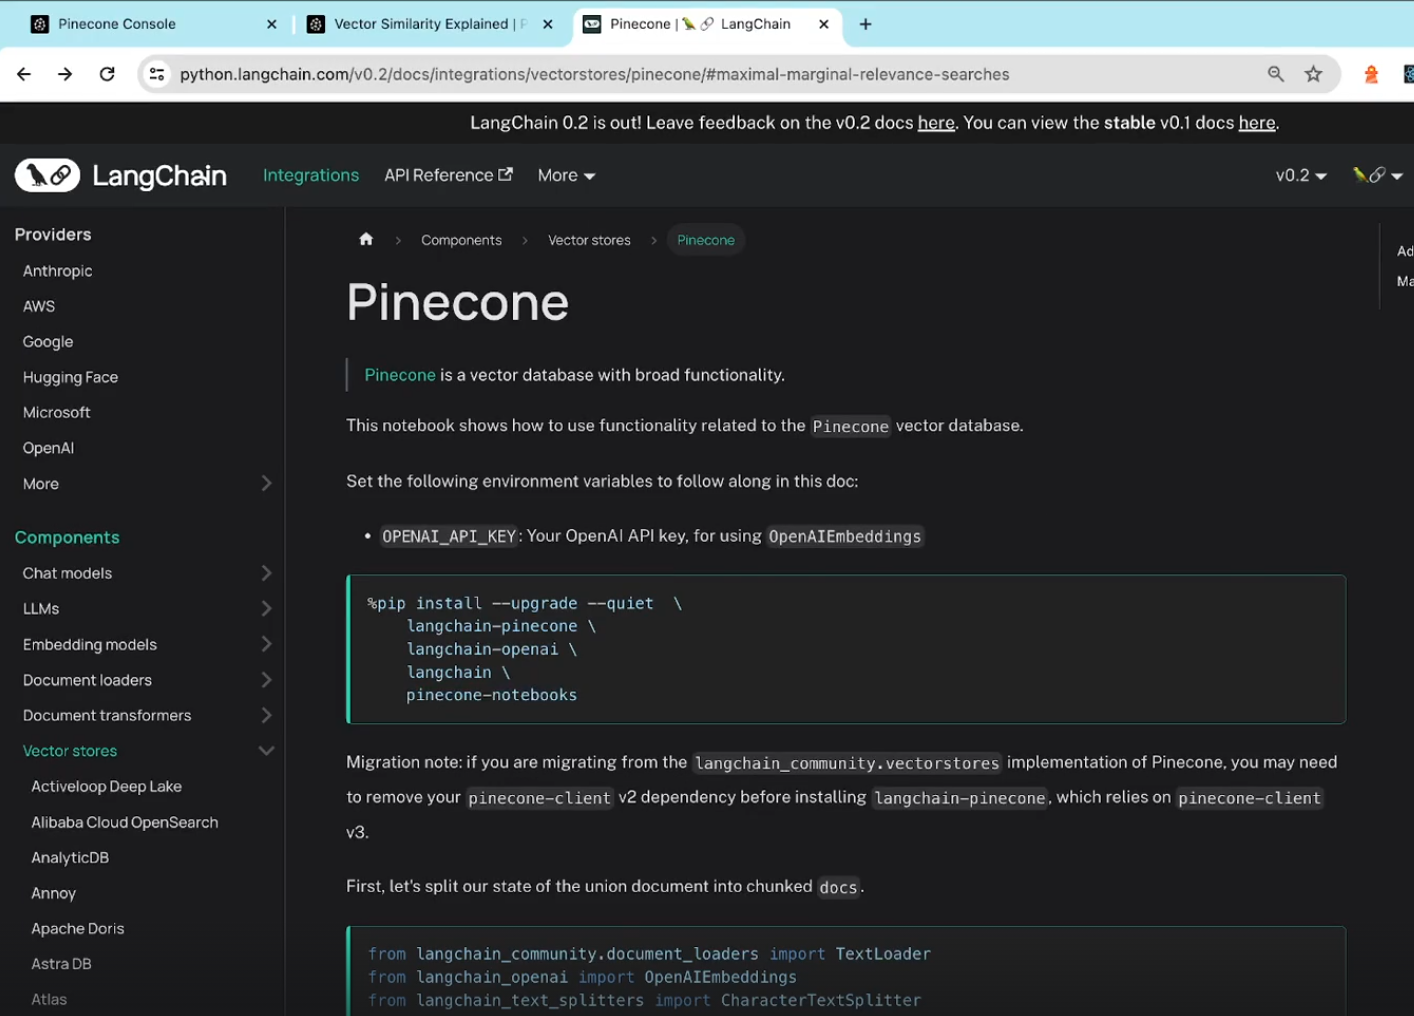Click the home icon in breadcrumbs
Image resolution: width=1414 pixels, height=1016 pixels.
[x=366, y=239]
